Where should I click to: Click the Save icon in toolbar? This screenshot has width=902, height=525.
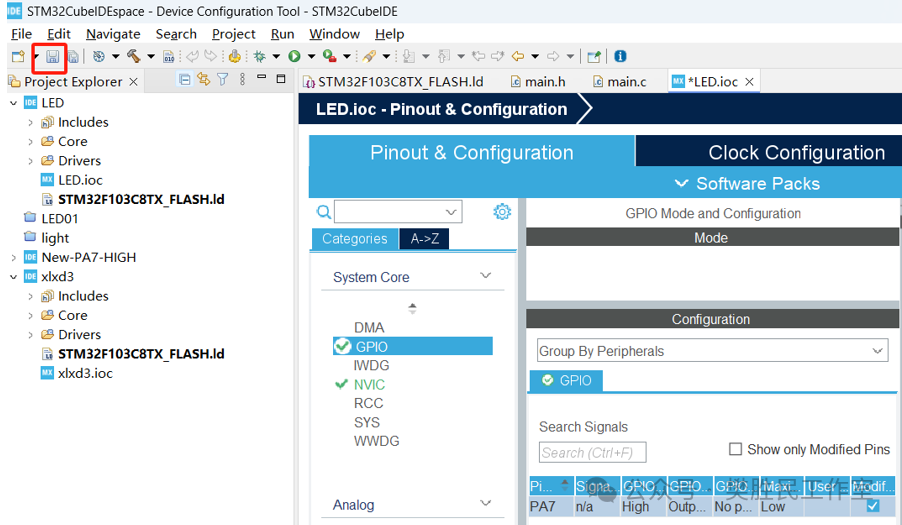[x=52, y=56]
